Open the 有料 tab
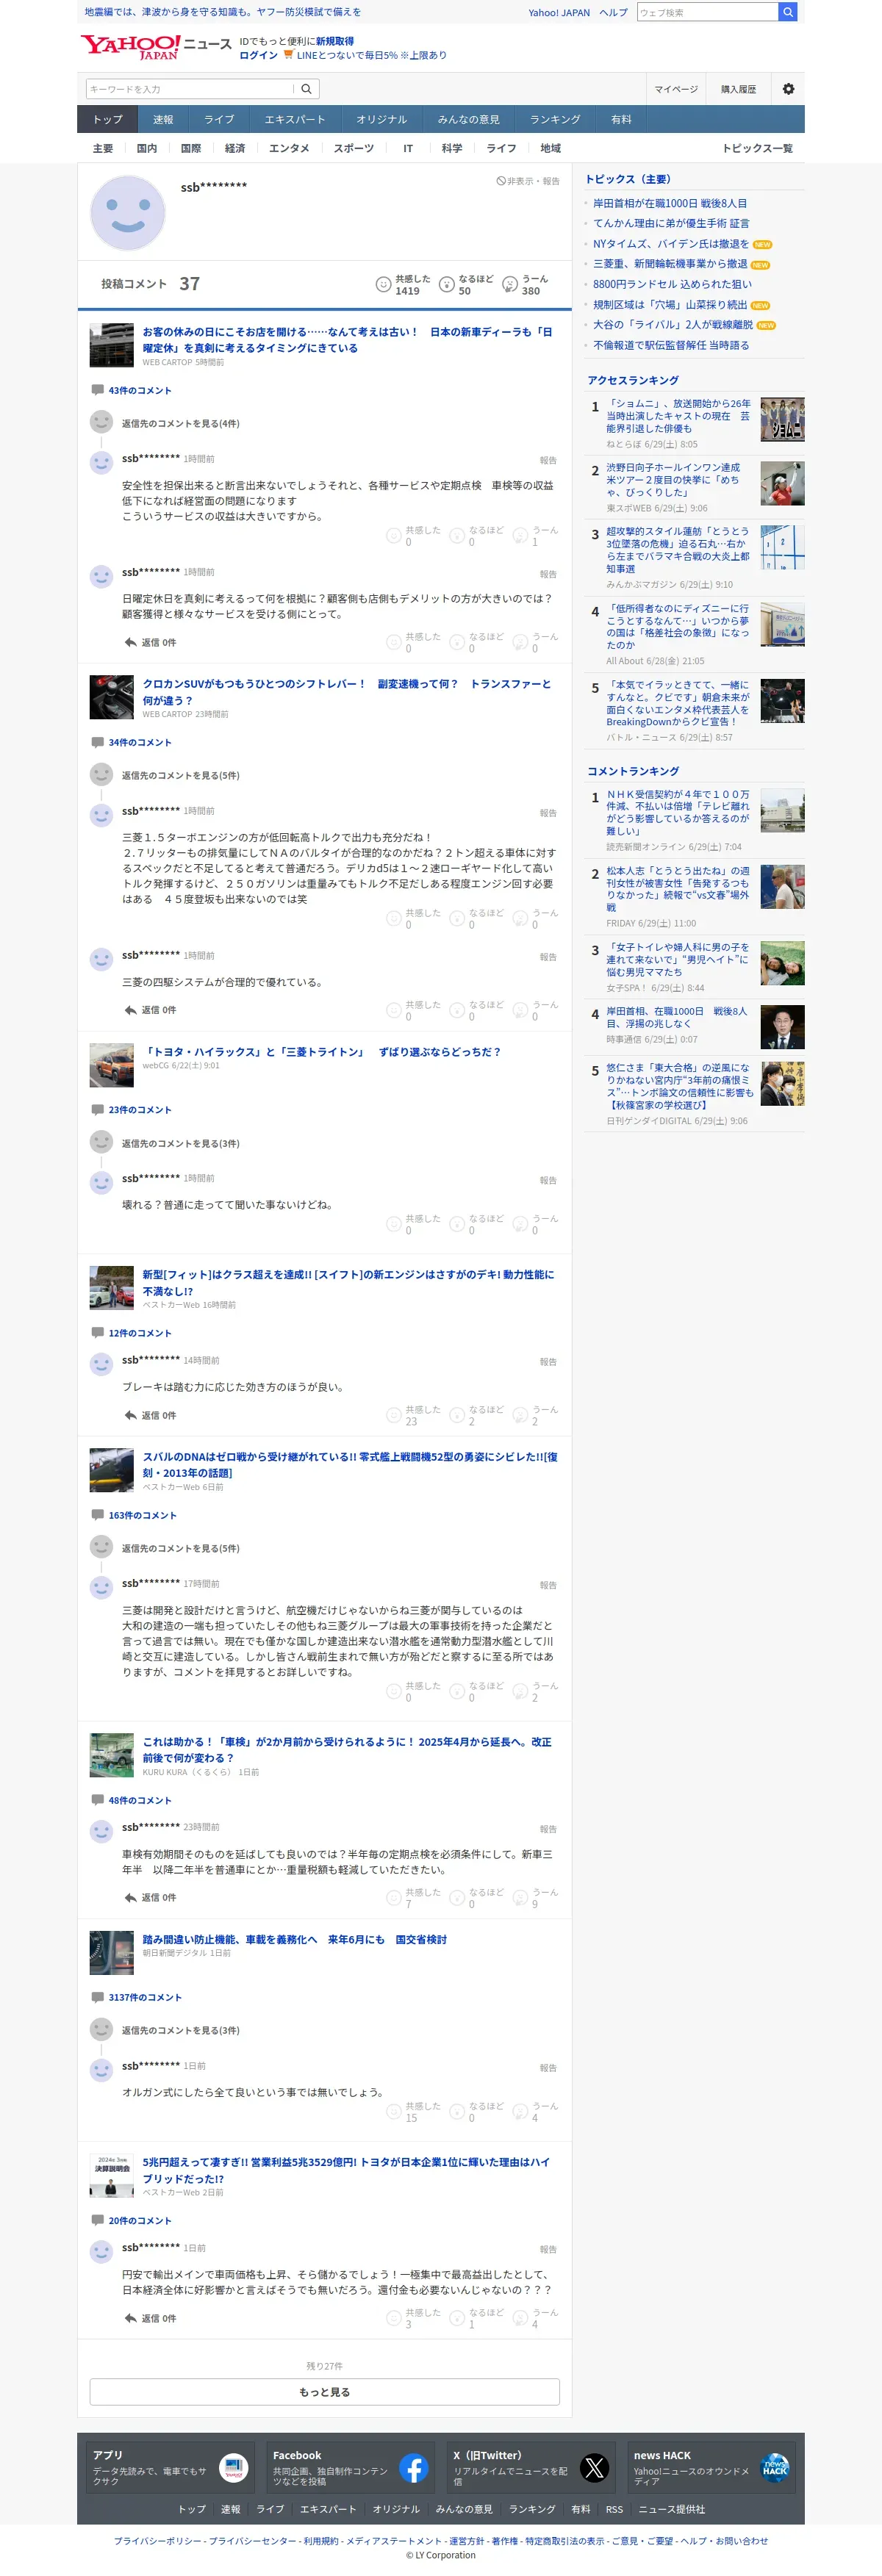Viewport: 882px width, 2576px height. tap(621, 119)
